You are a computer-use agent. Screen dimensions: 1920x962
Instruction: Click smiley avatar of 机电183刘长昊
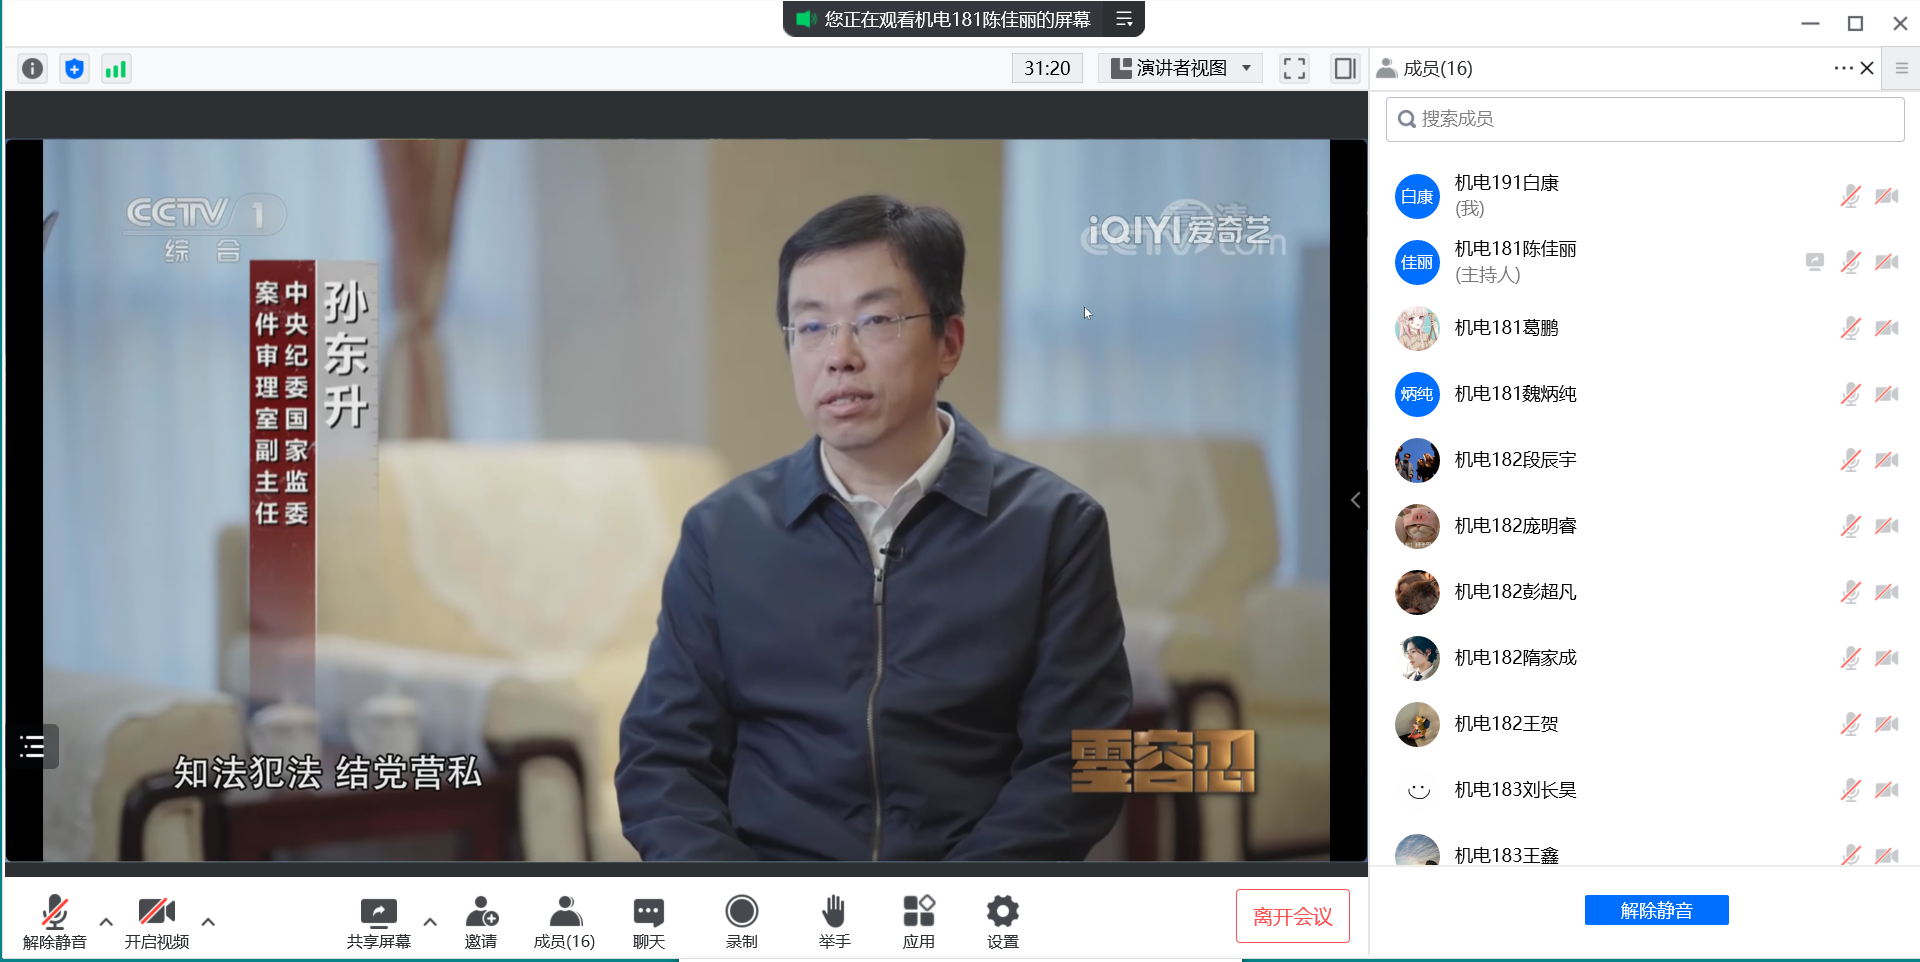coord(1417,790)
